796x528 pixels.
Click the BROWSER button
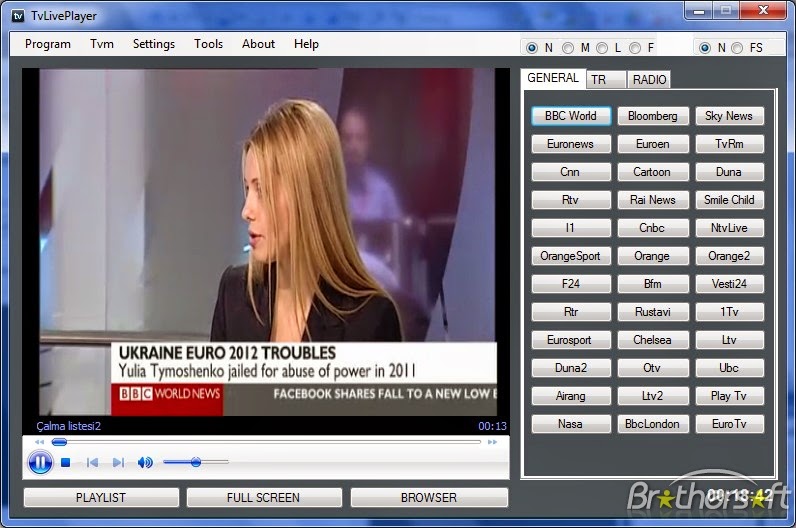click(x=429, y=498)
